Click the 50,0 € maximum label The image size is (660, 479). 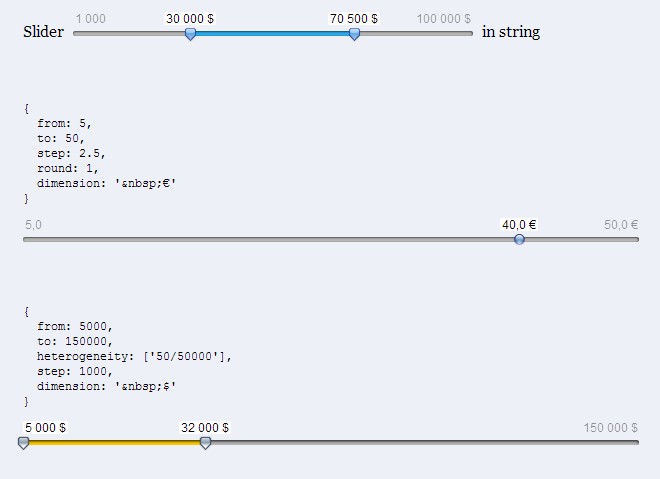[621, 225]
